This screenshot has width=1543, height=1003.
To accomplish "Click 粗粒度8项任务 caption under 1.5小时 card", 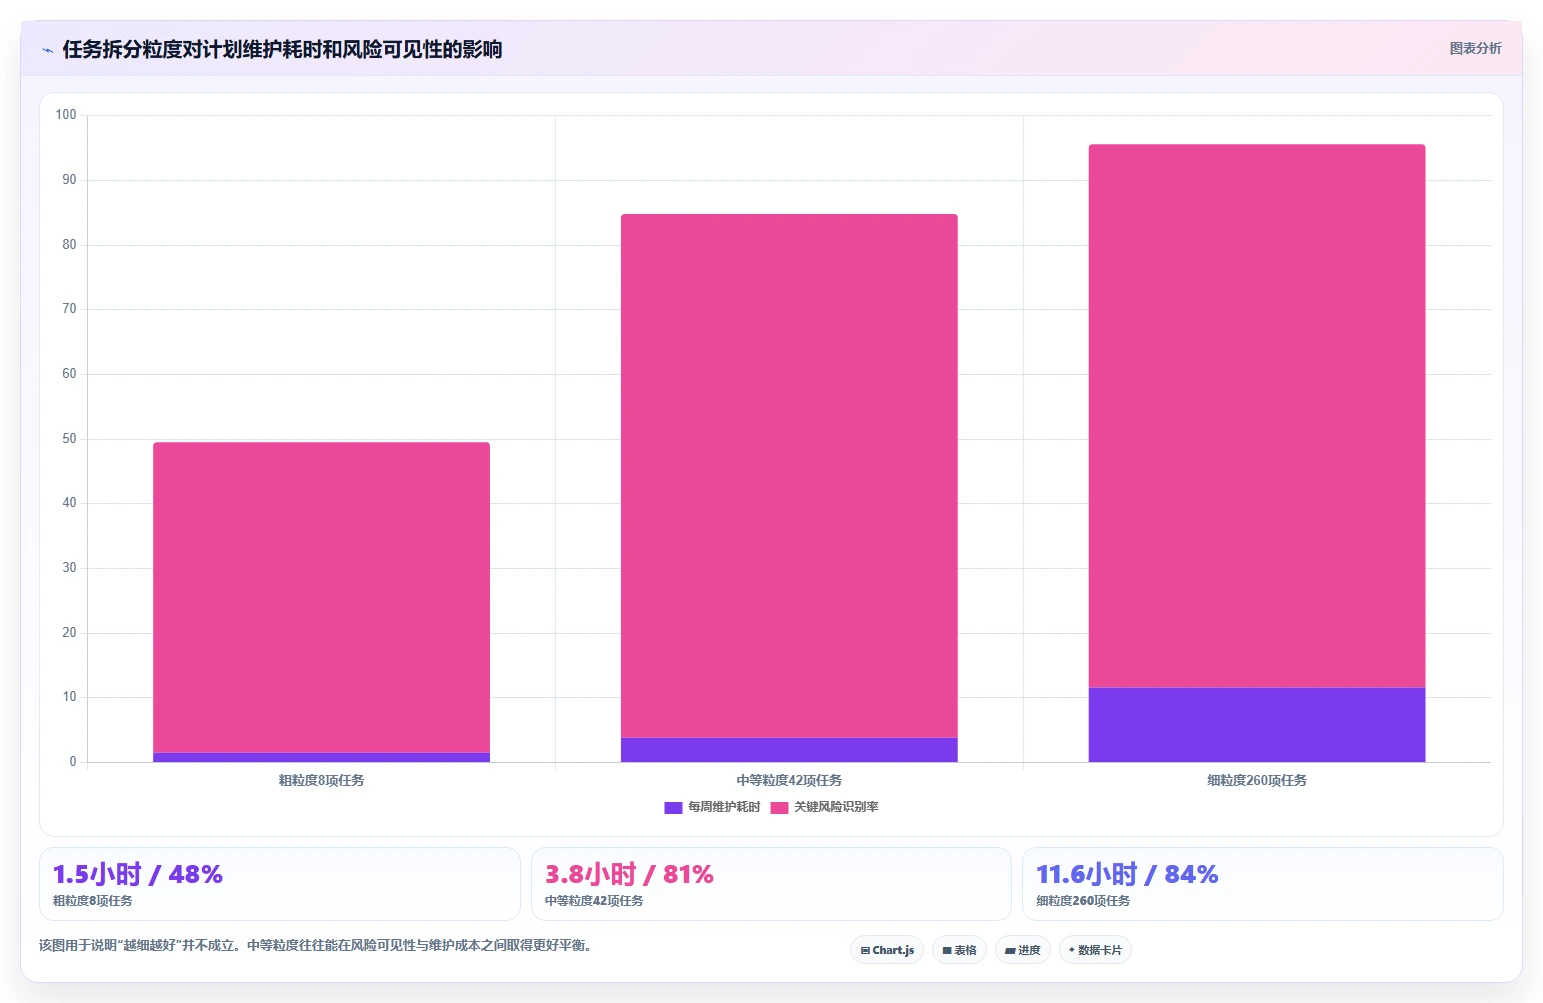I will (x=92, y=901).
